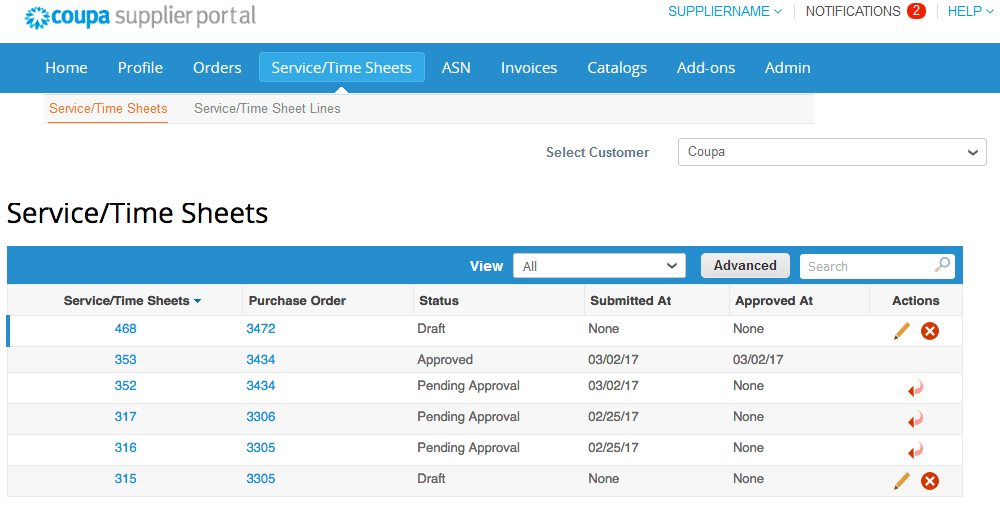View notifications with badge count 2

pos(865,11)
